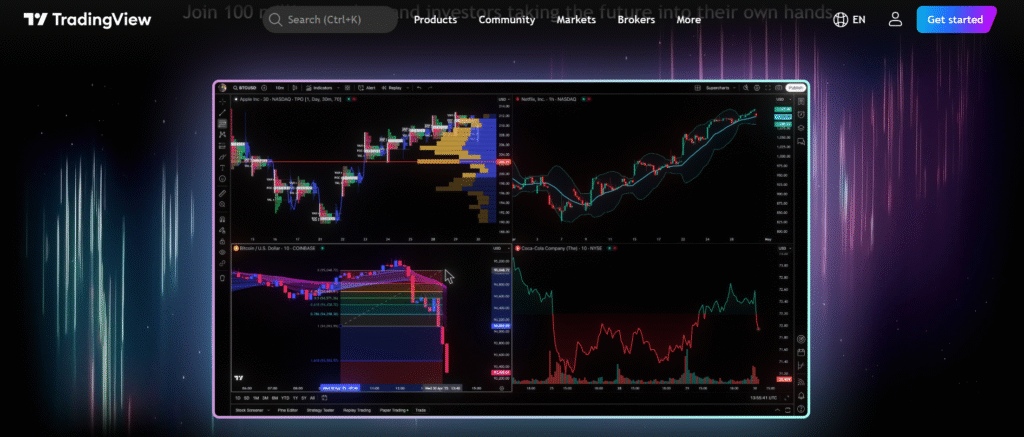The height and width of the screenshot is (437, 1024).
Task: Toggle the hide drawings eye icon
Action: 223,251
